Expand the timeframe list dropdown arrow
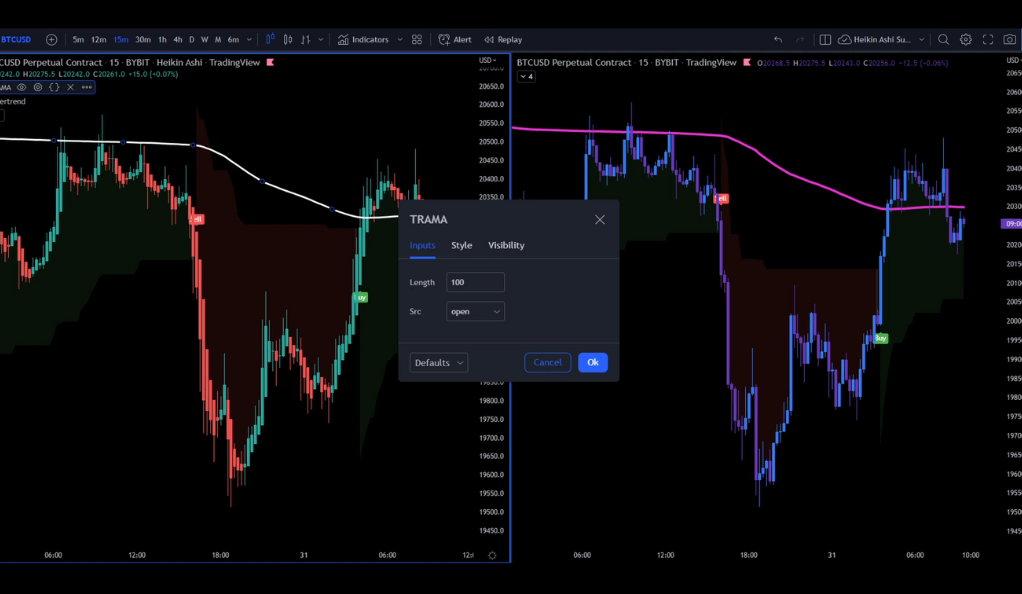 coord(249,40)
